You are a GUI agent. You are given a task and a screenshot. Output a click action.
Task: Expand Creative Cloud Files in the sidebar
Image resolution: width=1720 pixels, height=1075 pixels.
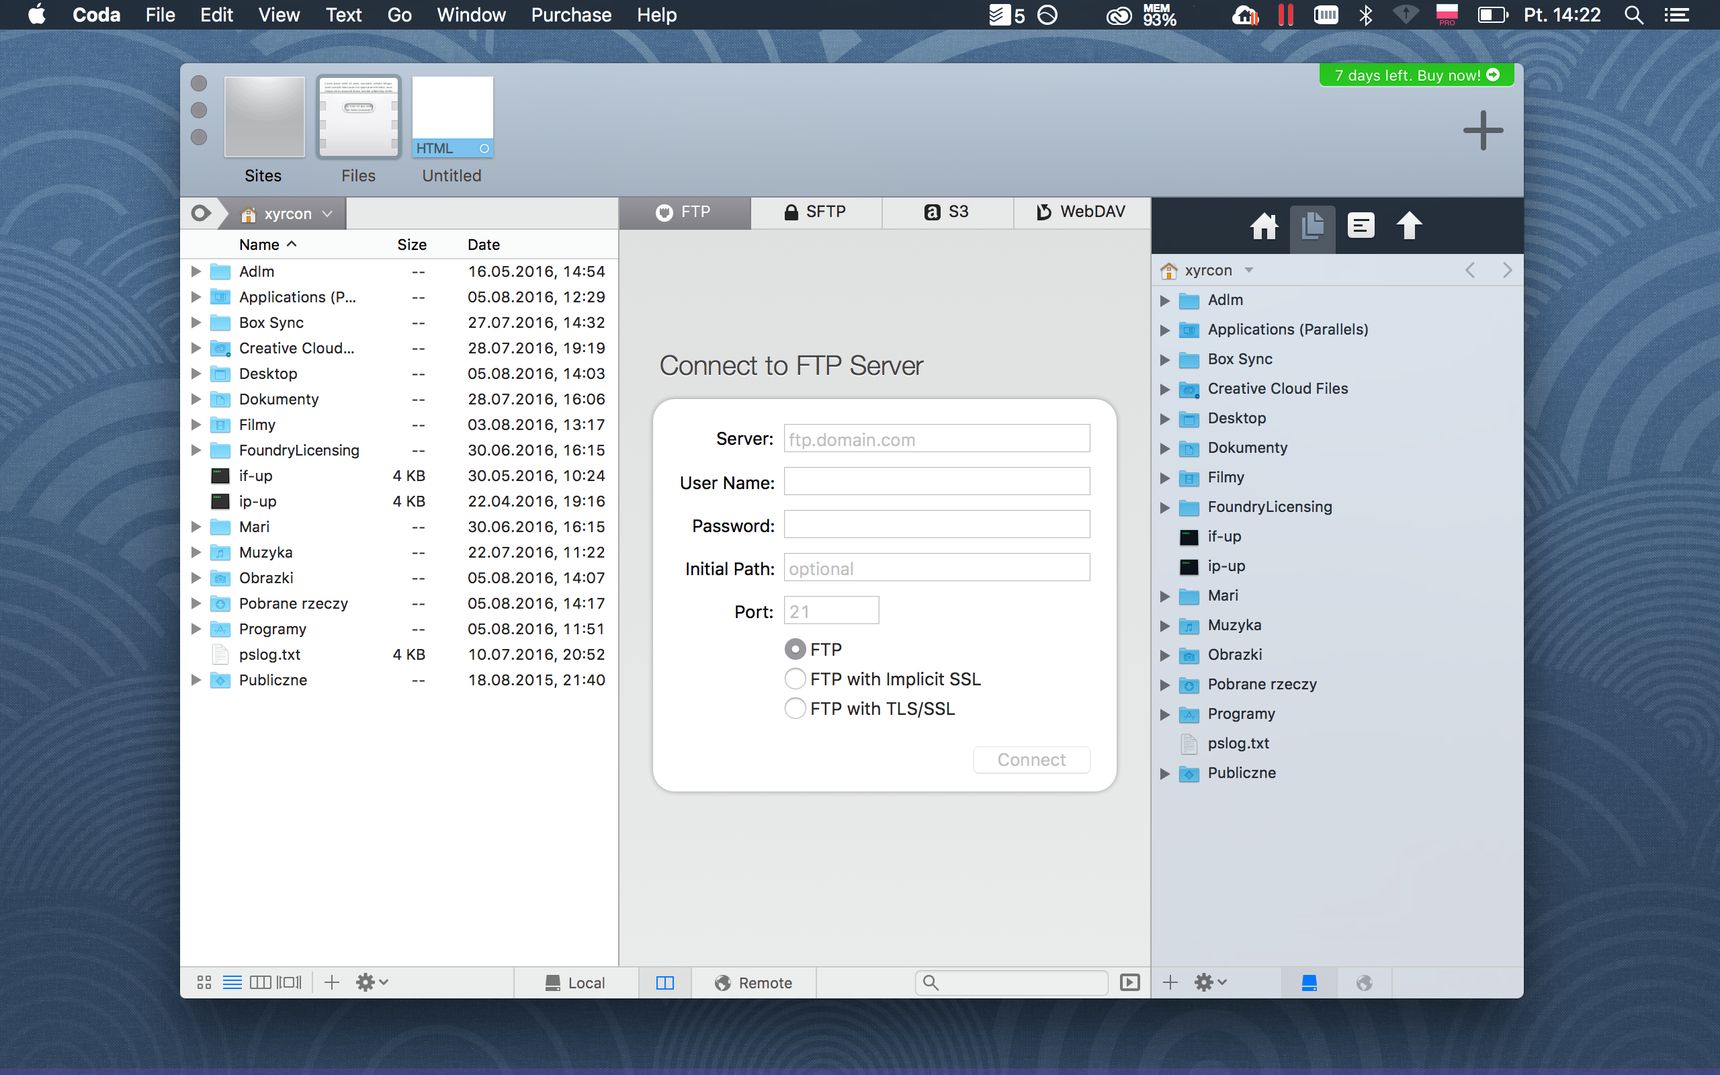[x=1164, y=389]
